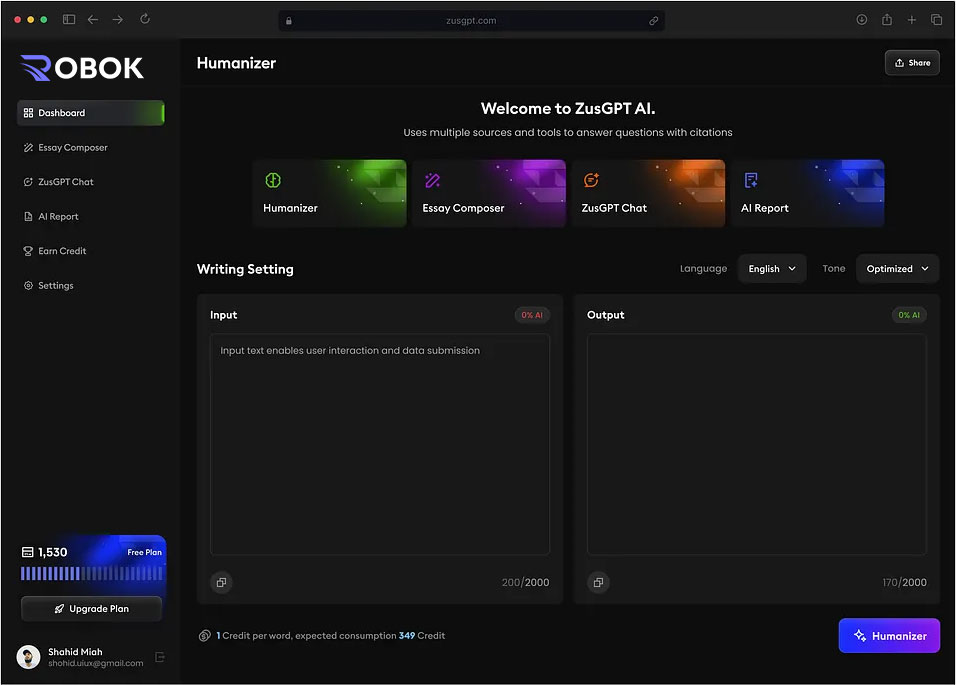Open the browser downloads icon
Image resolution: width=956 pixels, height=685 pixels.
tap(861, 19)
